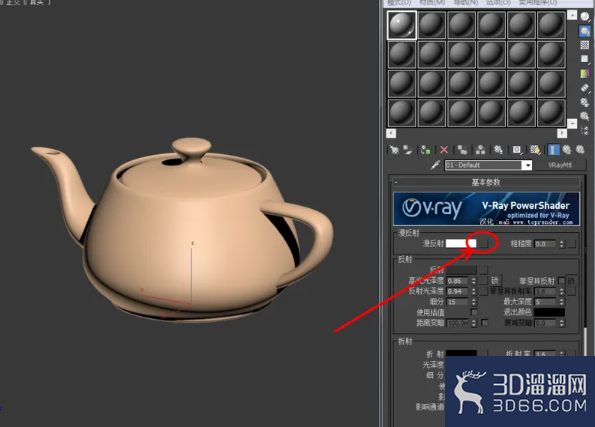Click the 高光光泽度 spinner arrows
This screenshot has height=427, width=595.
tap(474, 281)
